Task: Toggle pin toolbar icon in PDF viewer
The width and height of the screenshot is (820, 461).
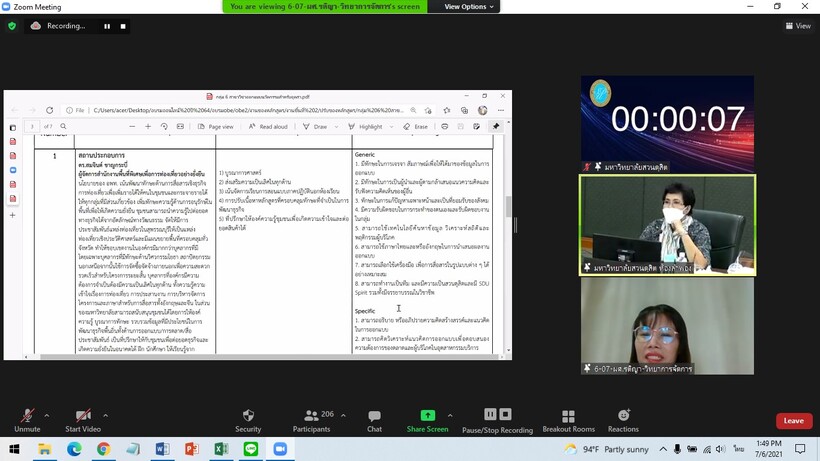Action: [x=496, y=126]
